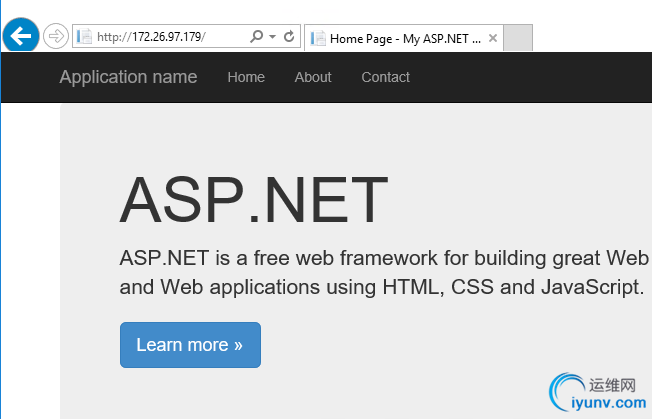Open the Contact navigation link

[x=385, y=77]
